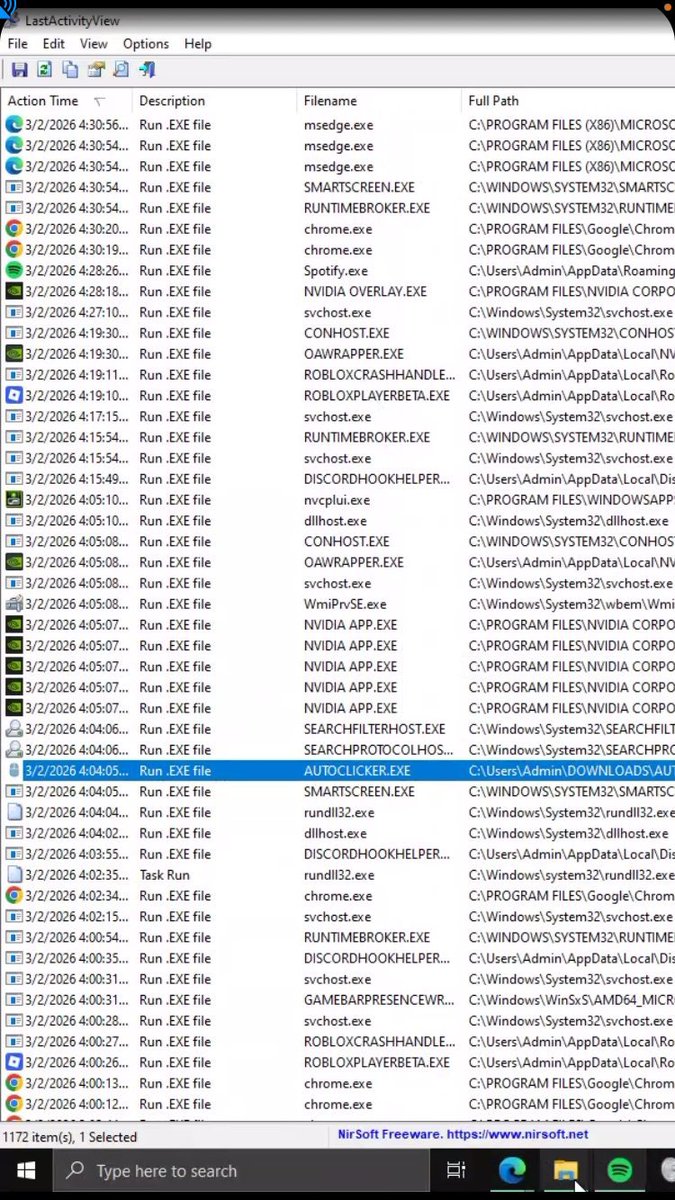Sort by the Action Time column header

[66, 101]
